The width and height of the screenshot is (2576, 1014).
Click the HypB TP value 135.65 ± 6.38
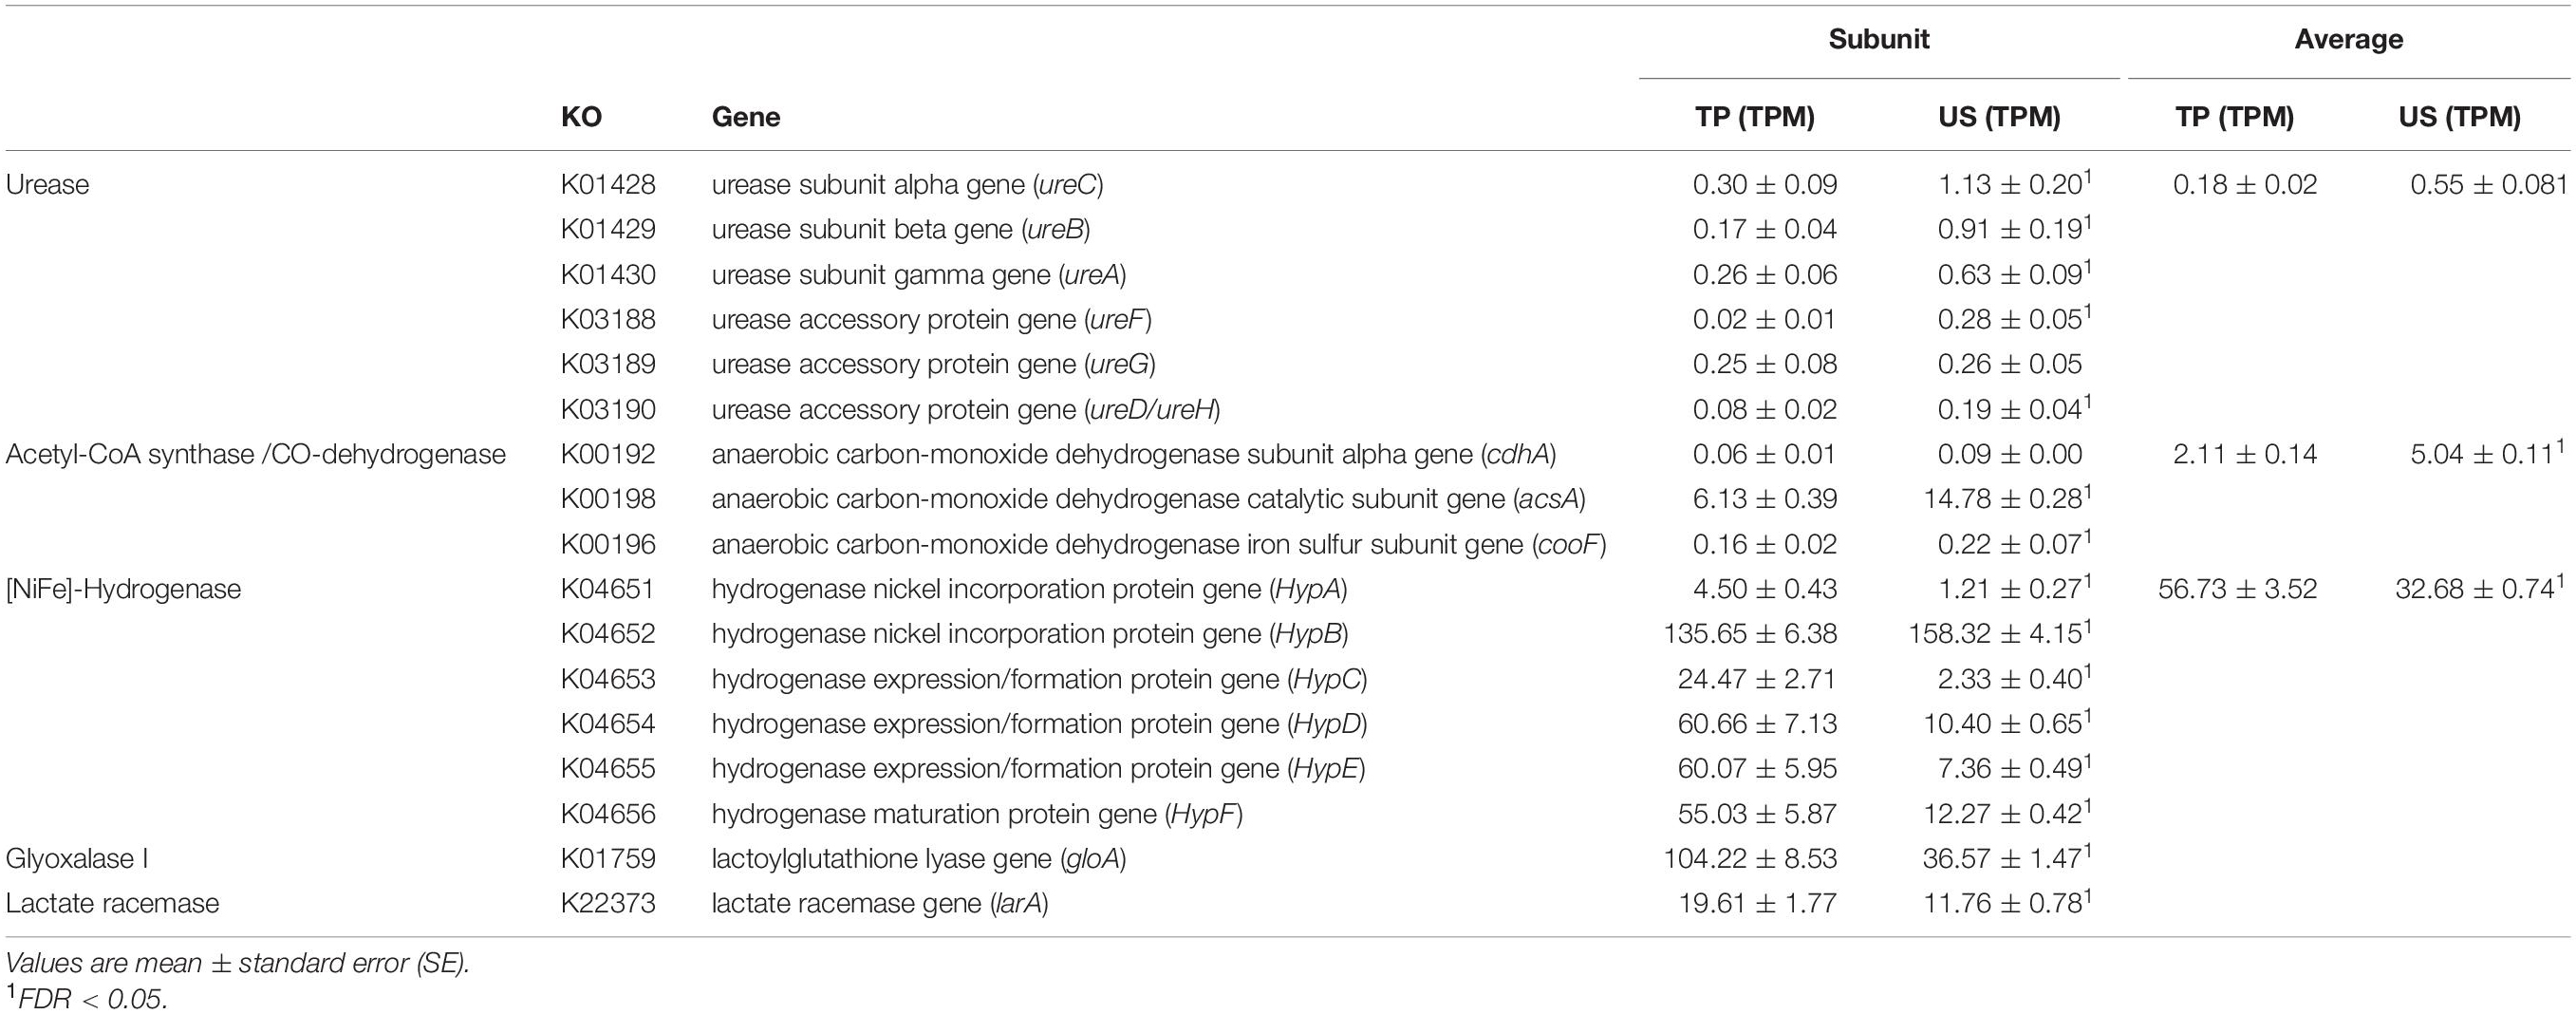pos(1750,634)
